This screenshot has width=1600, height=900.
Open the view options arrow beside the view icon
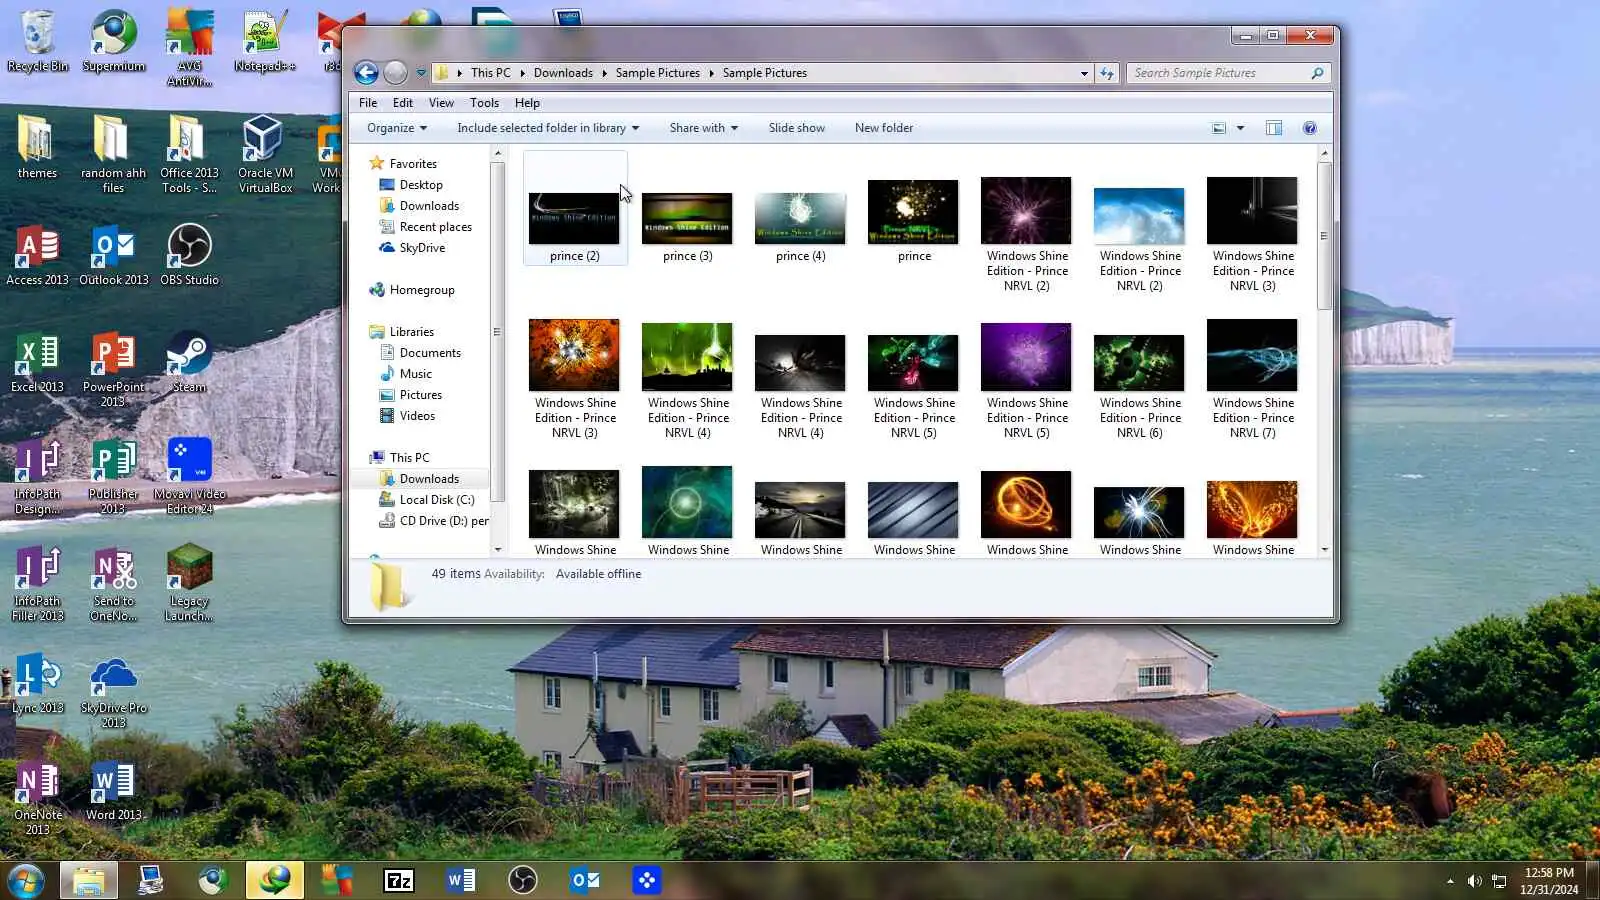(x=1240, y=128)
